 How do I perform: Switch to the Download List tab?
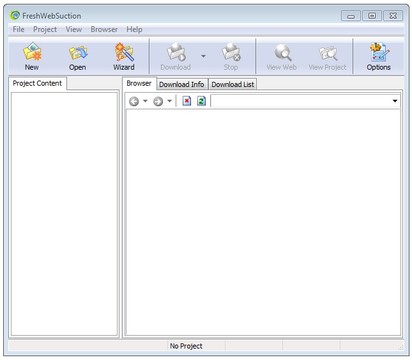[233, 84]
